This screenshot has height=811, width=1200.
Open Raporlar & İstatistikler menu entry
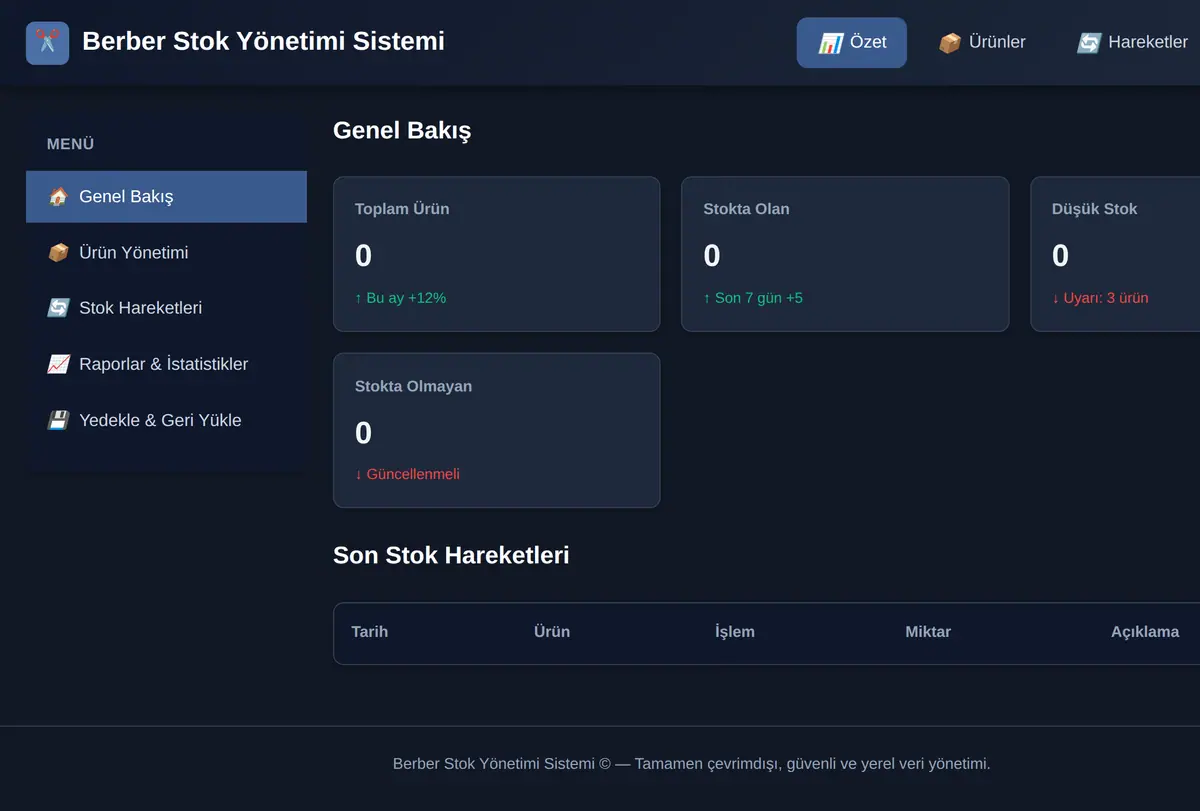[x=166, y=364]
